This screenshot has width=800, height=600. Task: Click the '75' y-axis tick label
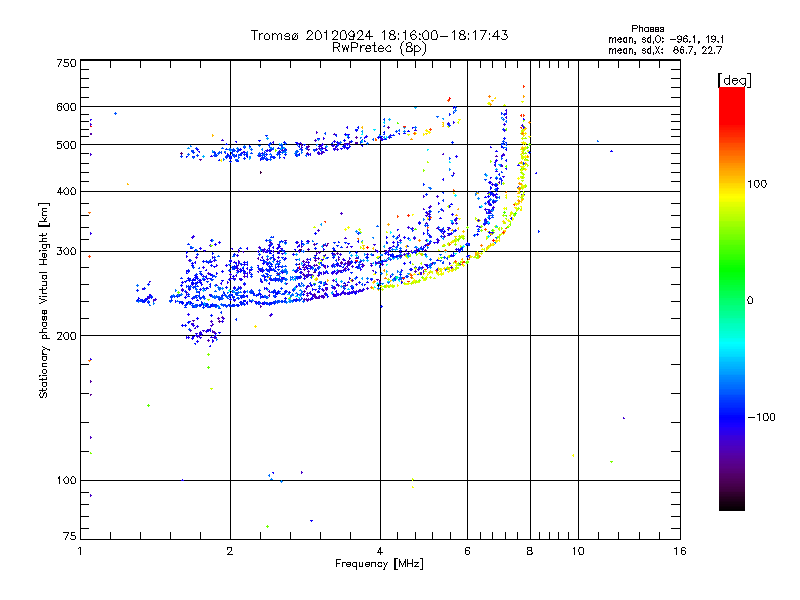(x=70, y=536)
